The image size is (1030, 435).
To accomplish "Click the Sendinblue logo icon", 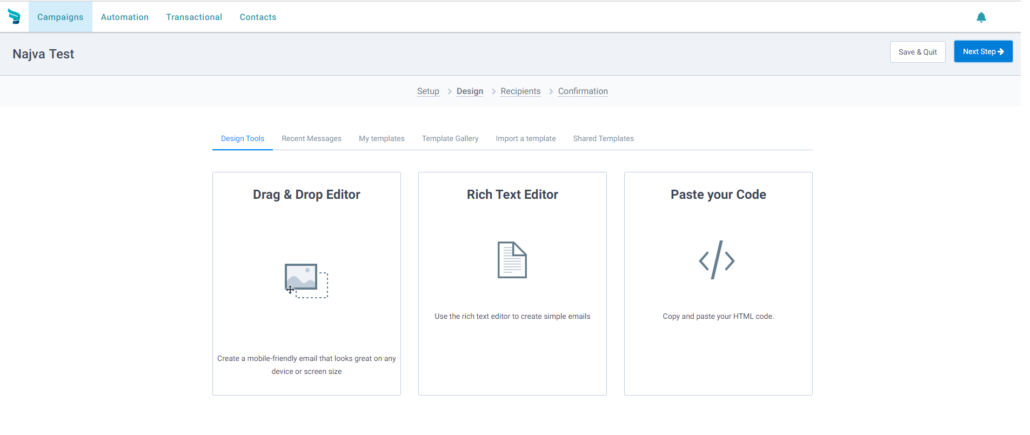I will coord(14,17).
